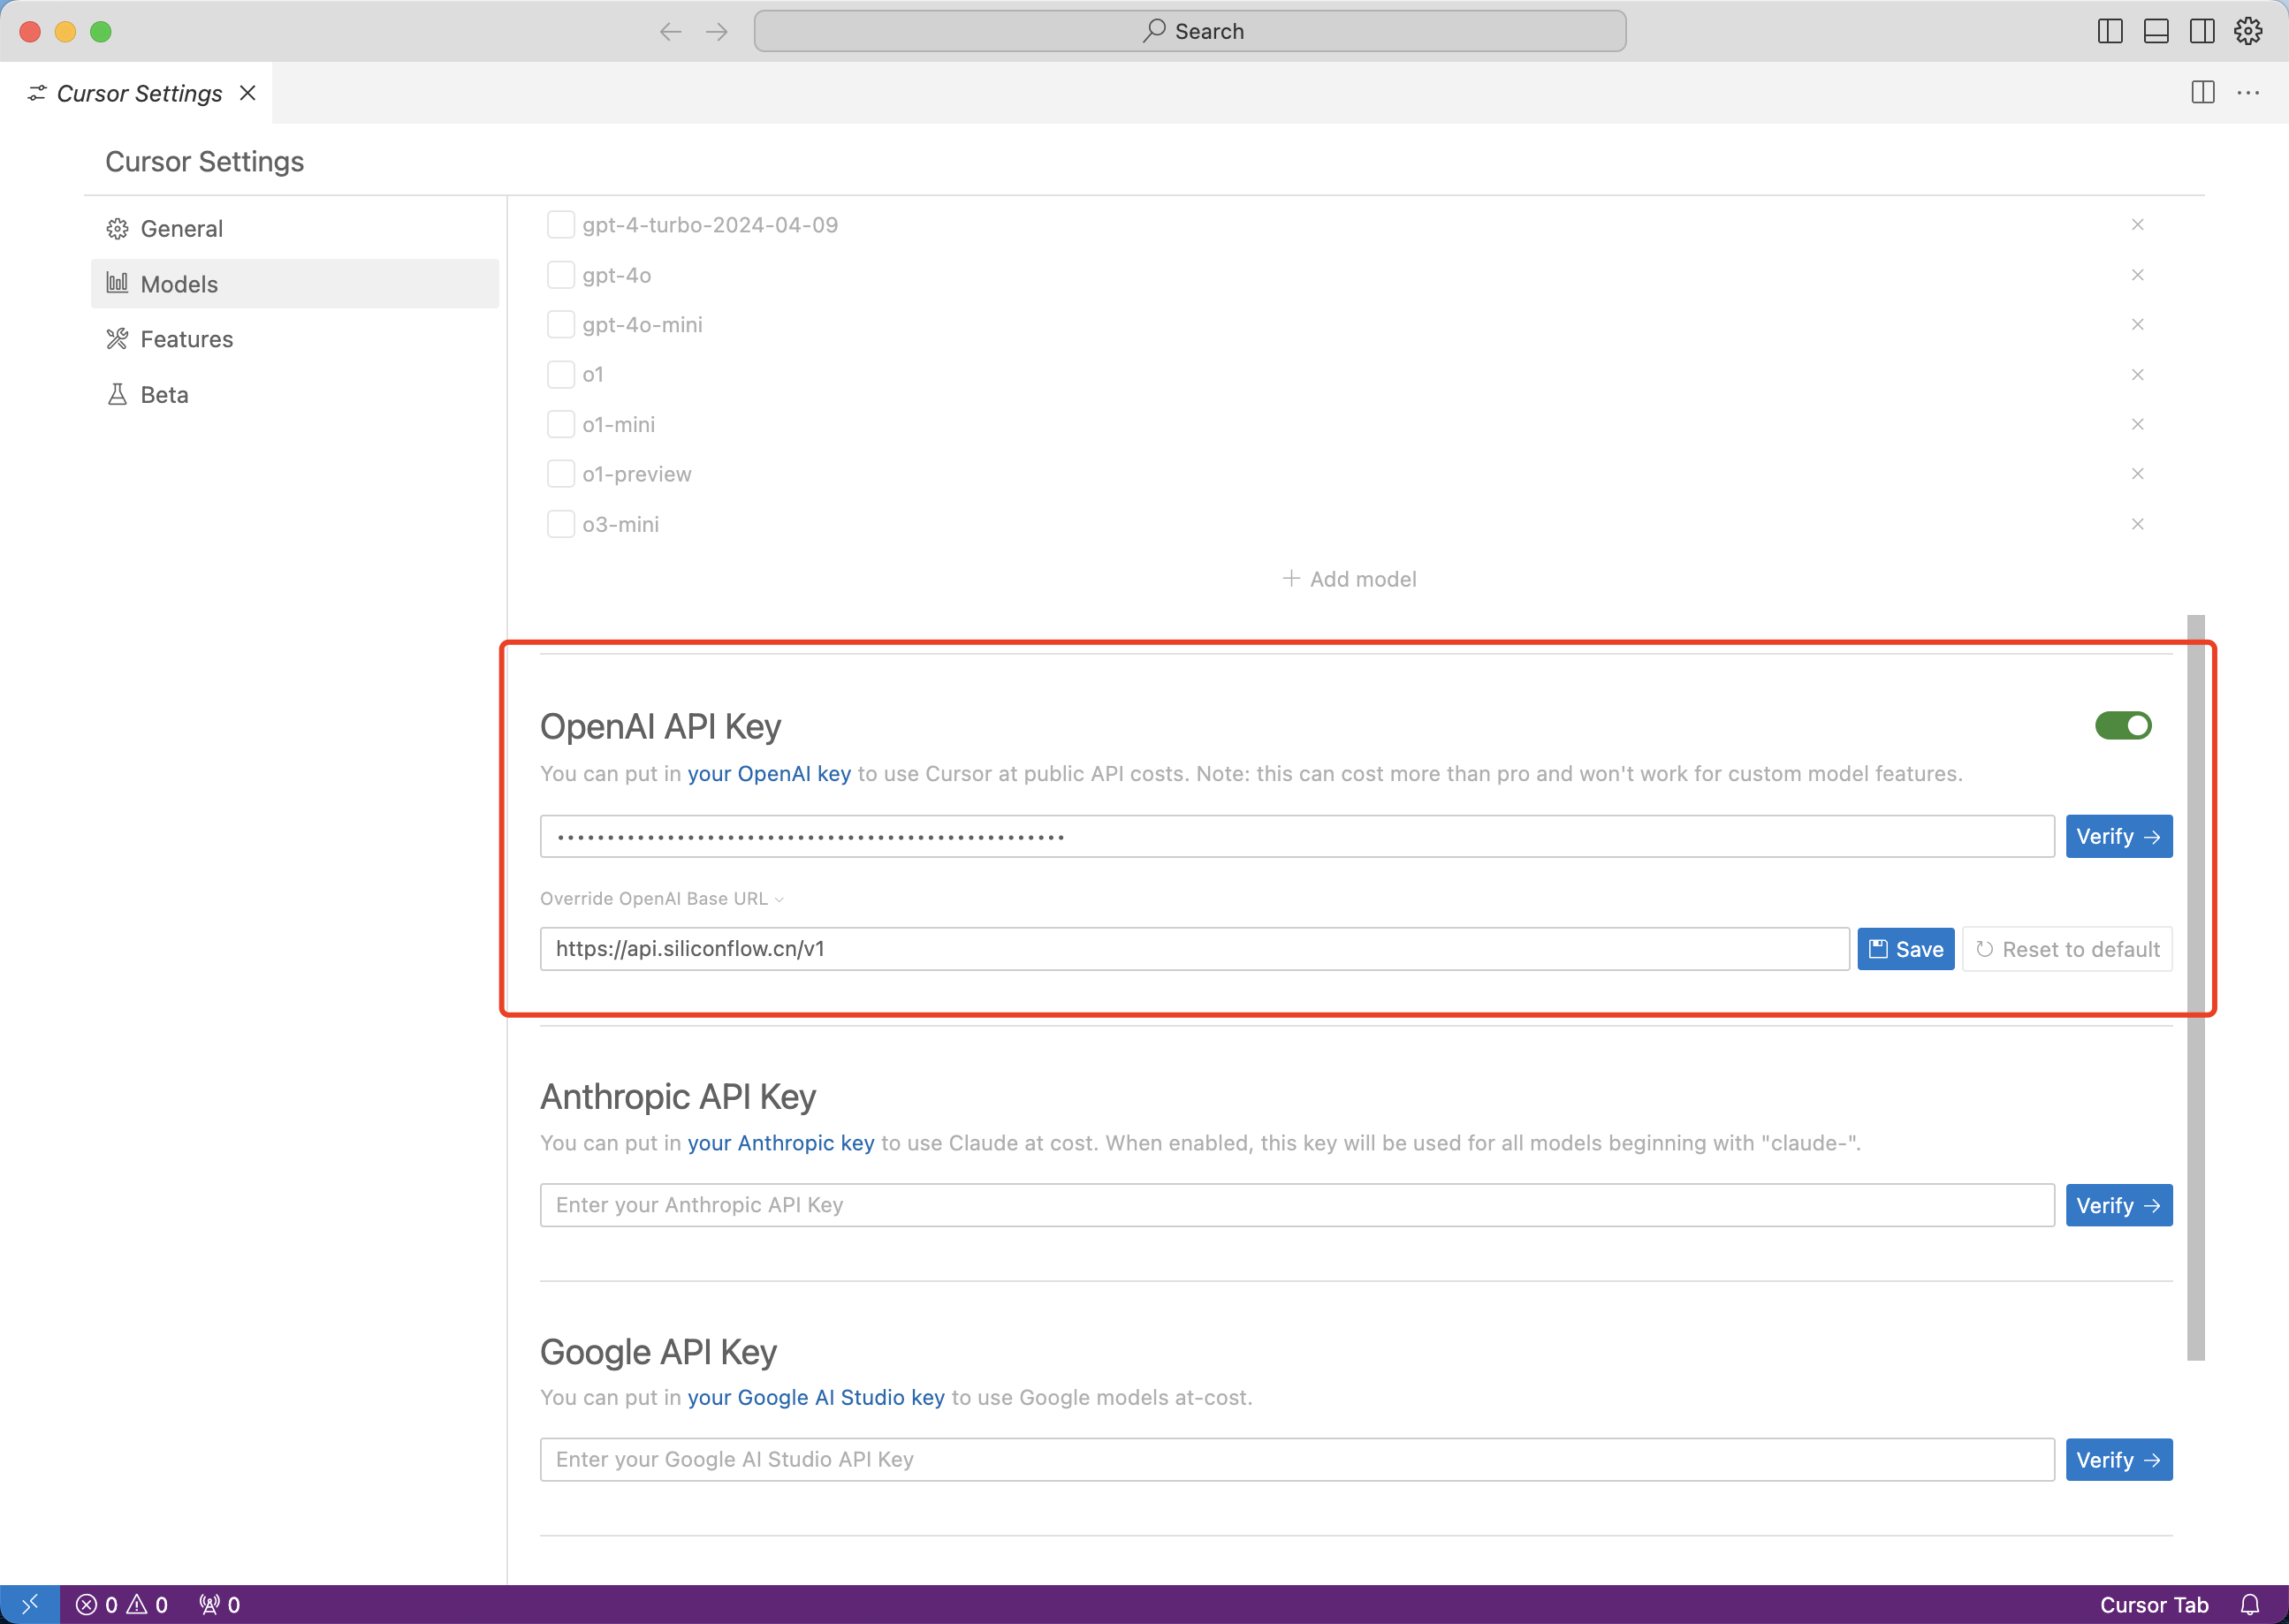Enable the gpt-4-turbo-2024-04-09 checkbox
This screenshot has width=2289, height=1624.
pos(561,225)
